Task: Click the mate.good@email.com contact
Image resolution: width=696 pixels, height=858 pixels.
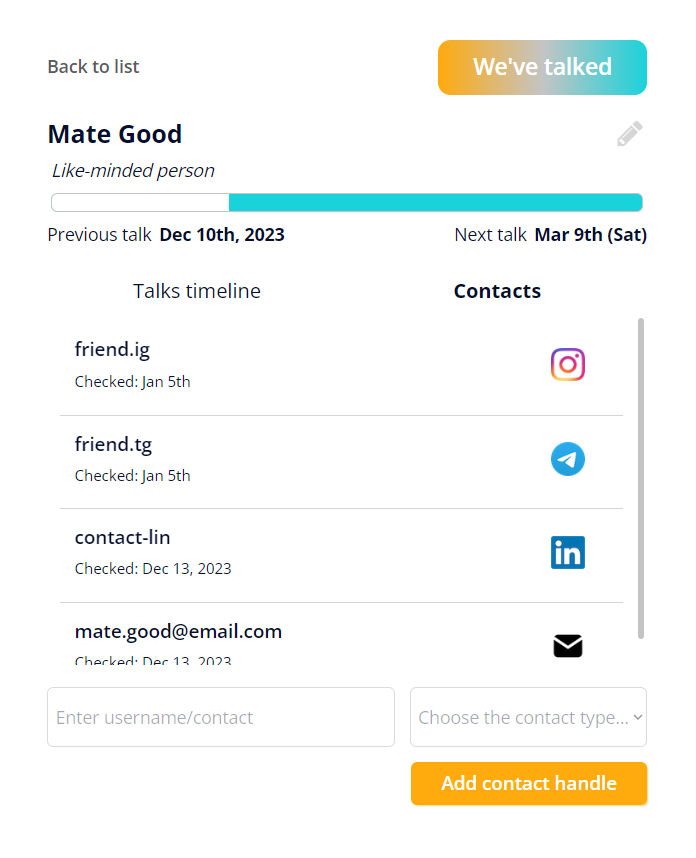Action: pos(178,632)
